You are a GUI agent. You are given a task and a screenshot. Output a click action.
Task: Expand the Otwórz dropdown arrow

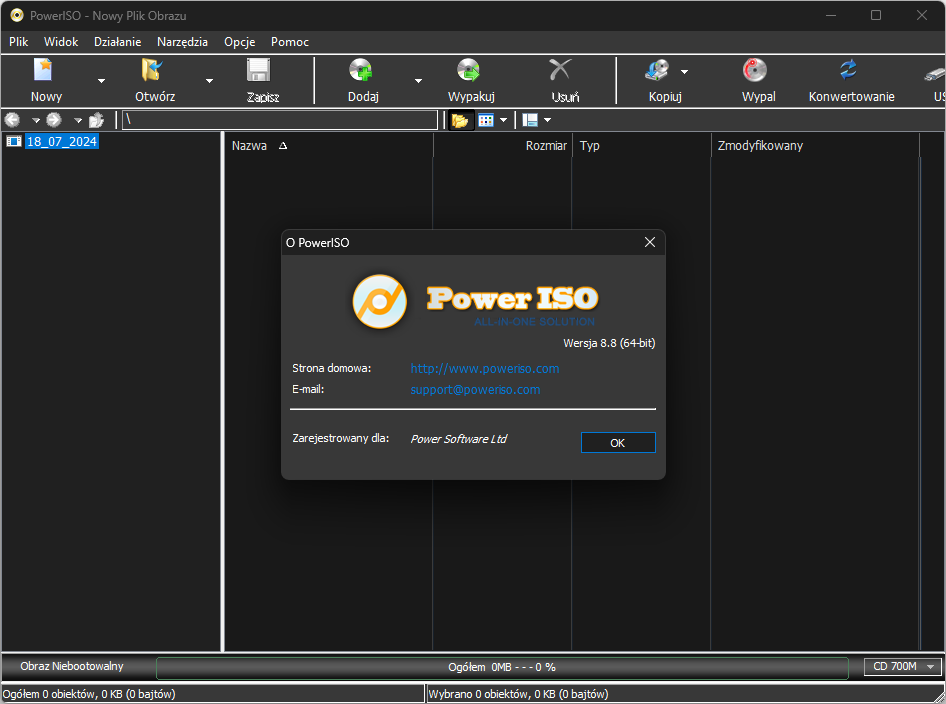click(209, 81)
